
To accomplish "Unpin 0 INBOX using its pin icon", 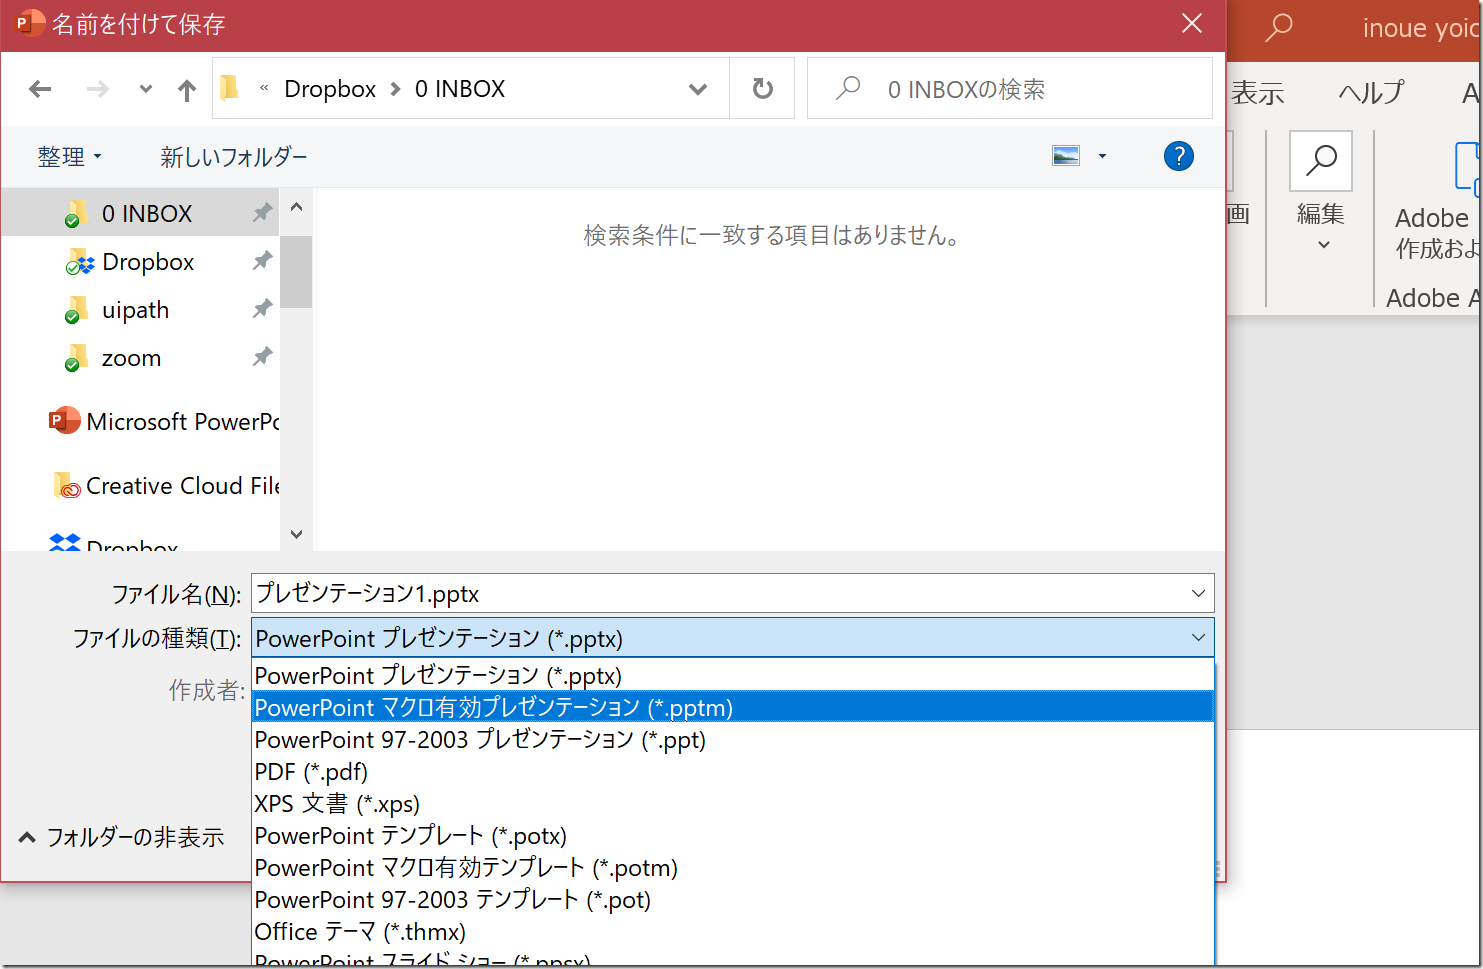I will tap(262, 212).
